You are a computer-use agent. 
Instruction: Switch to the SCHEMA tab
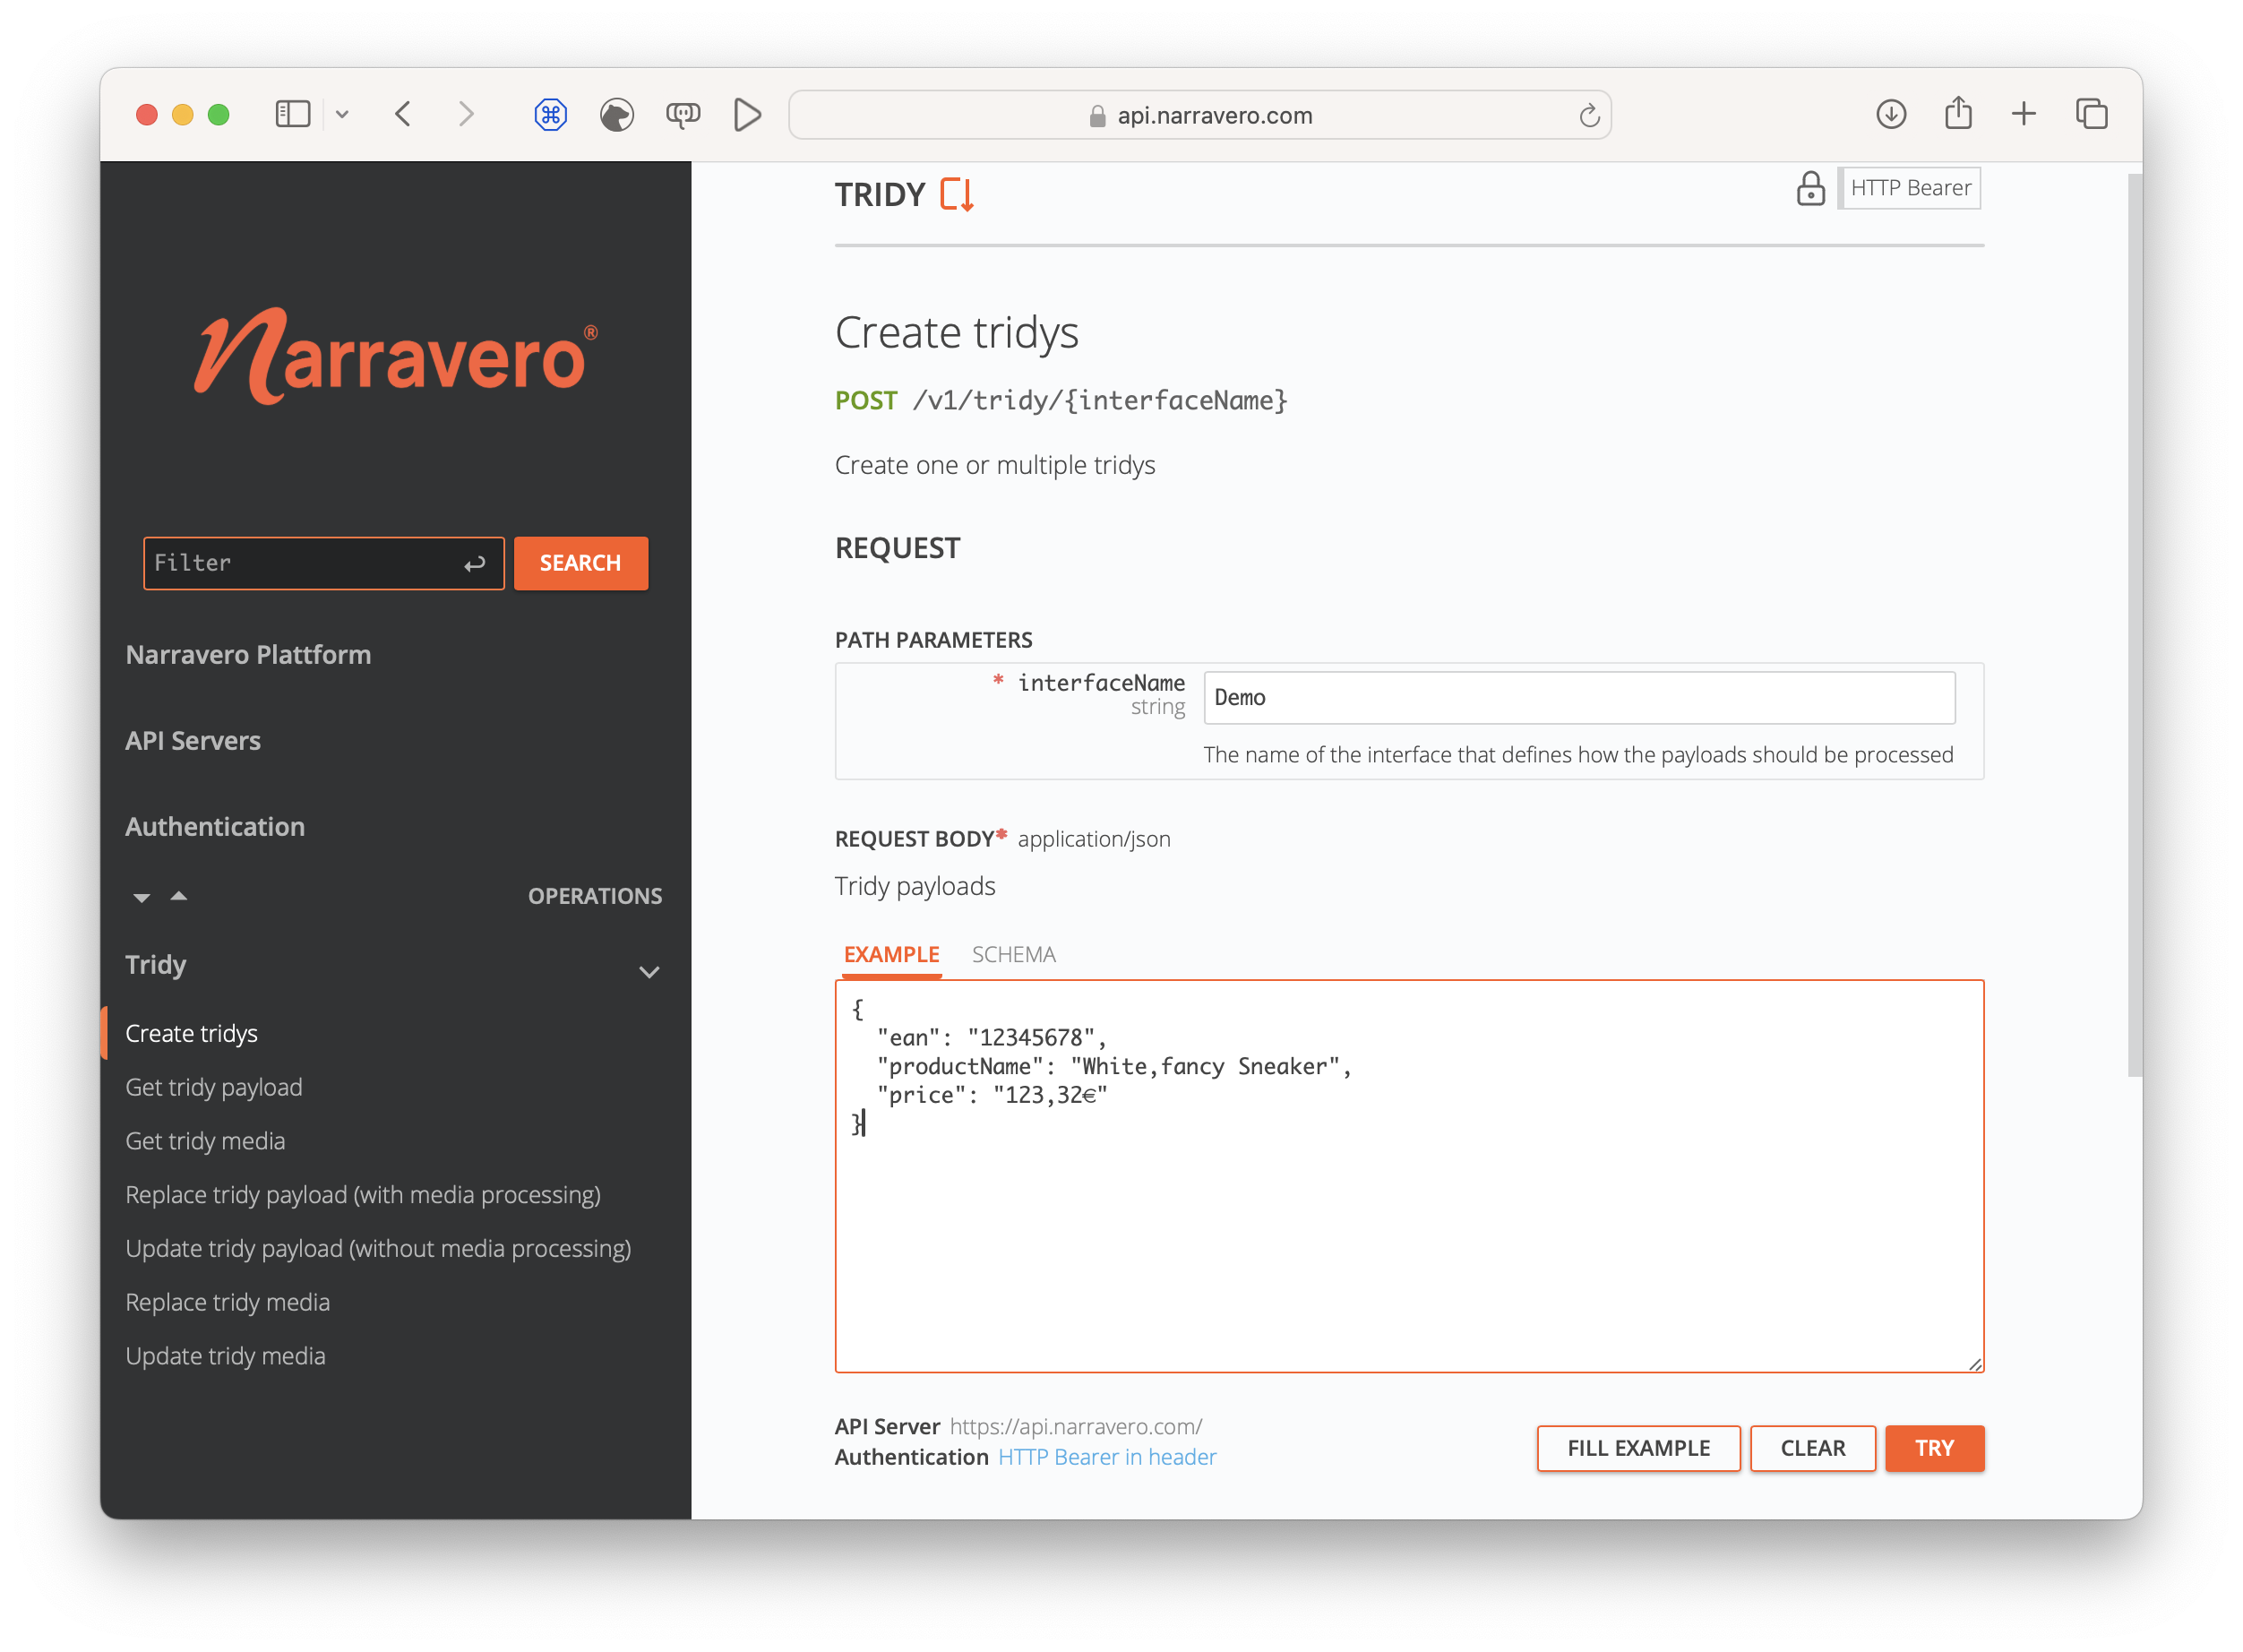[x=1013, y=954]
